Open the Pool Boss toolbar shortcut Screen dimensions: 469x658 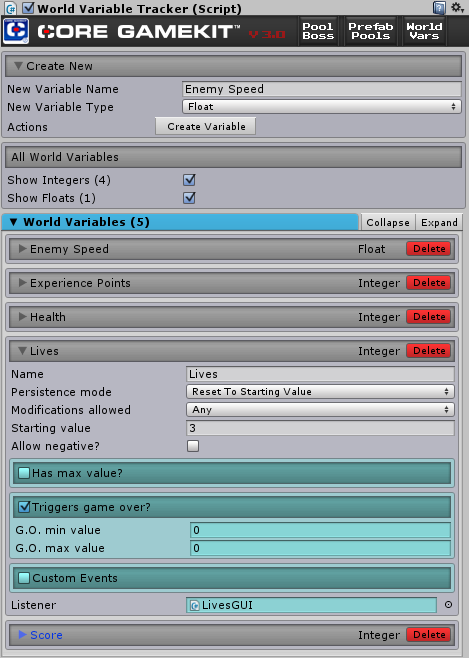[318, 31]
